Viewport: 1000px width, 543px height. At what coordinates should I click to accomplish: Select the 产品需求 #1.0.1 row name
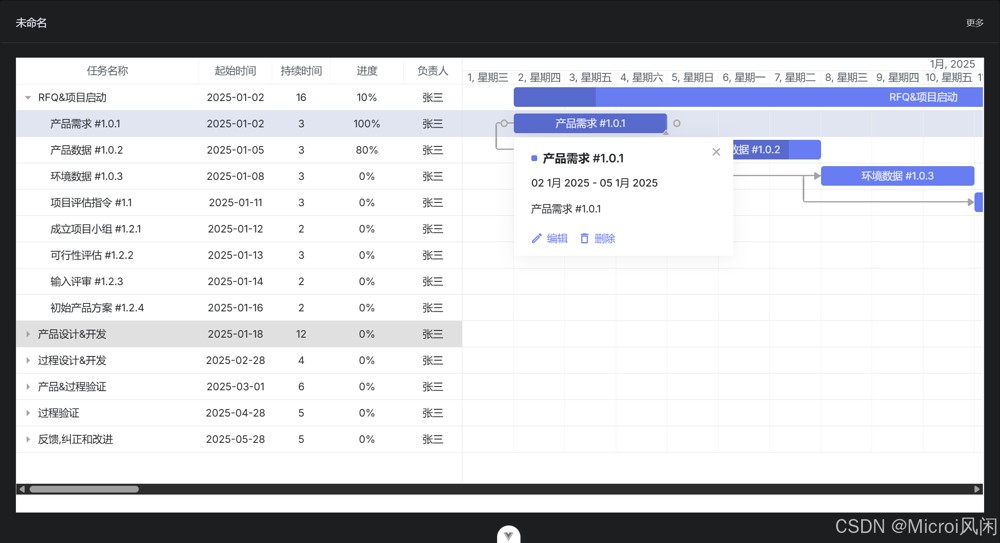pyautogui.click(x=85, y=124)
